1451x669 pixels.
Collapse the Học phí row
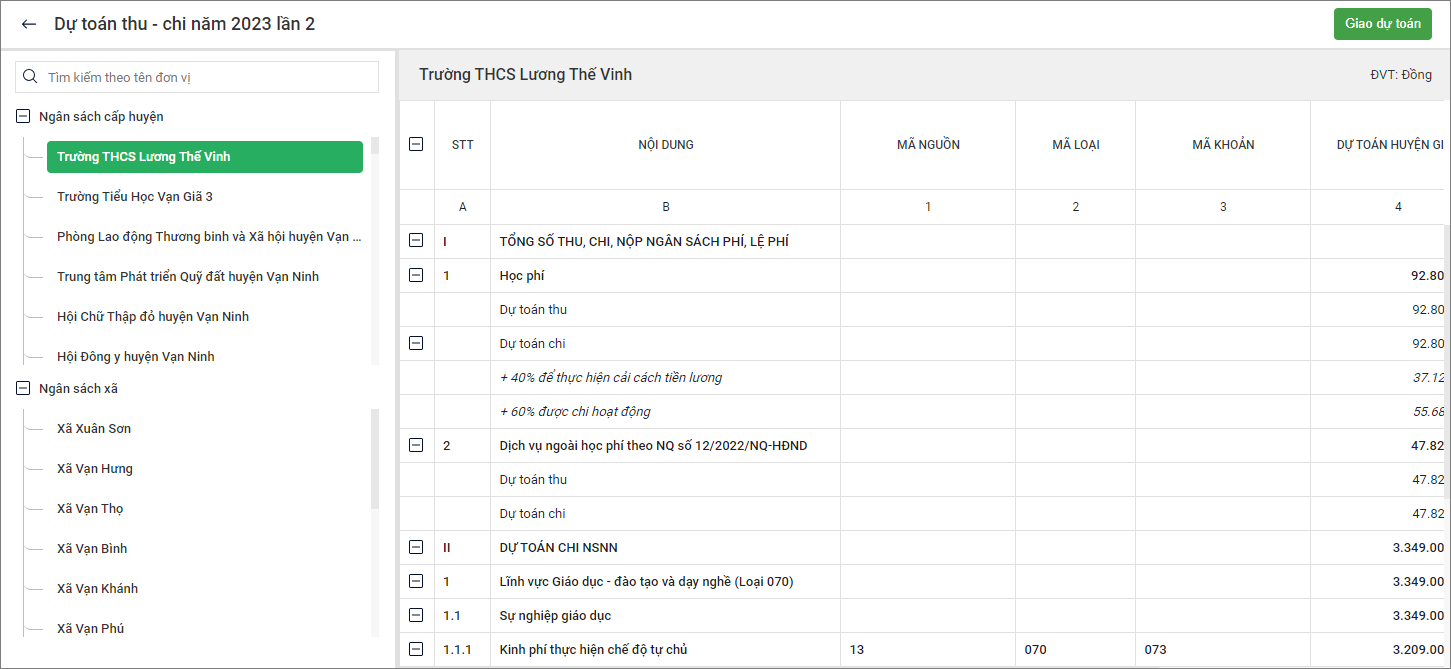[x=416, y=276]
